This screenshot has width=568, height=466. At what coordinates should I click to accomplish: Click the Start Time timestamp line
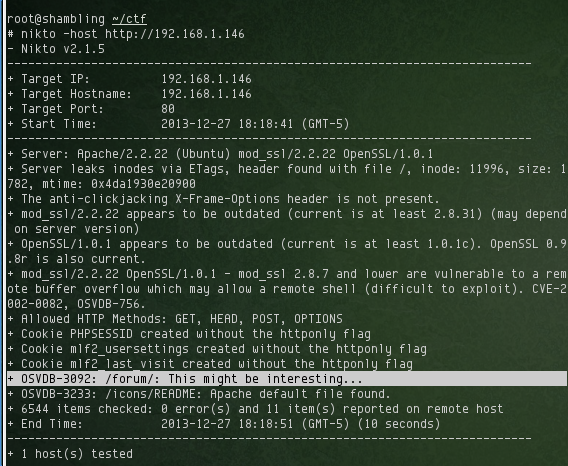pyautogui.click(x=178, y=124)
